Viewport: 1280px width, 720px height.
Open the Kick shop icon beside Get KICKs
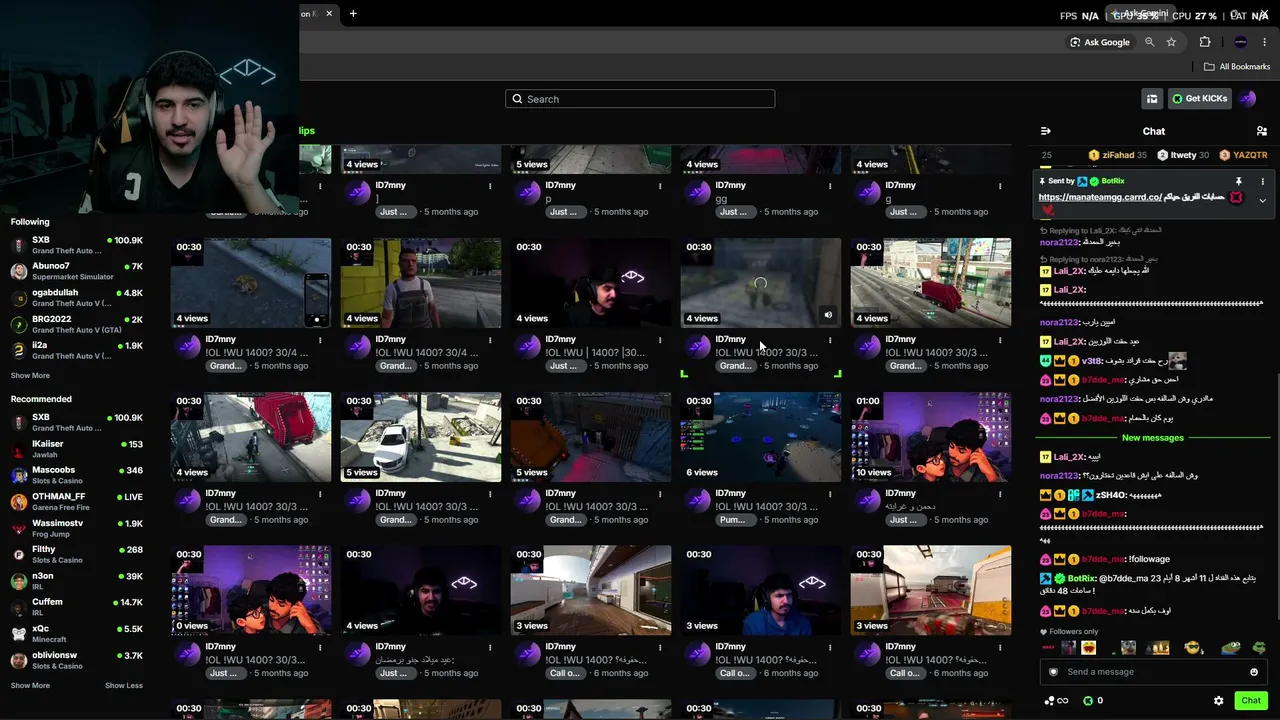(1152, 99)
